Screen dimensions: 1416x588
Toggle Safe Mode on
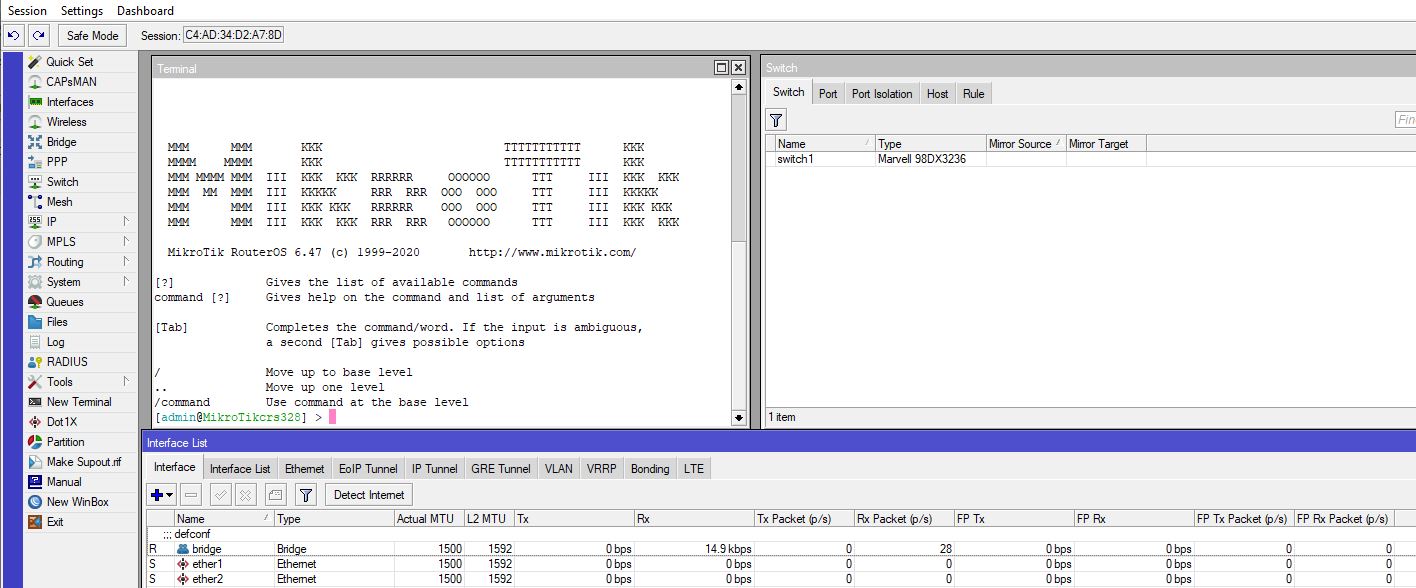92,36
